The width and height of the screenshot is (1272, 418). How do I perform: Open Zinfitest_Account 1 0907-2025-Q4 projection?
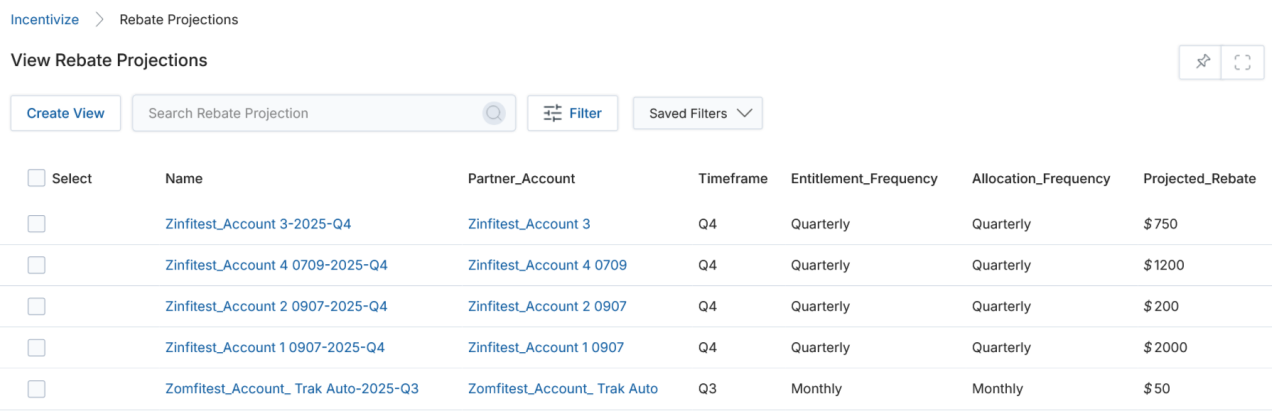click(x=275, y=347)
